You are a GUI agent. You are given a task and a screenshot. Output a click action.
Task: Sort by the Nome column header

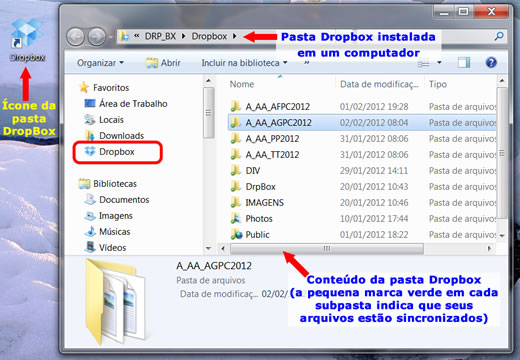coord(242,84)
